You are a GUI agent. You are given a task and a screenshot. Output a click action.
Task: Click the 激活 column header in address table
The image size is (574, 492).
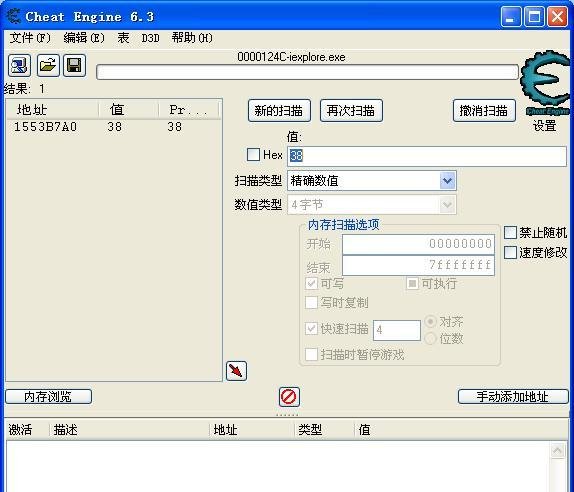point(27,430)
